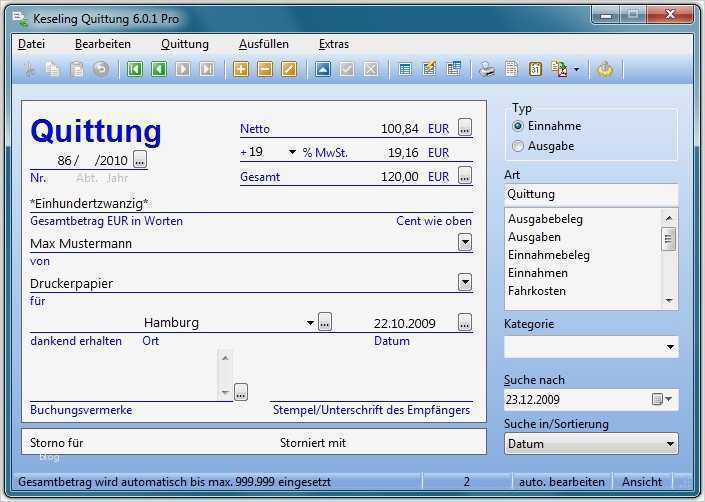Click the Art text field showing Quittung
Image resolution: width=705 pixels, height=502 pixels.
(x=591, y=195)
